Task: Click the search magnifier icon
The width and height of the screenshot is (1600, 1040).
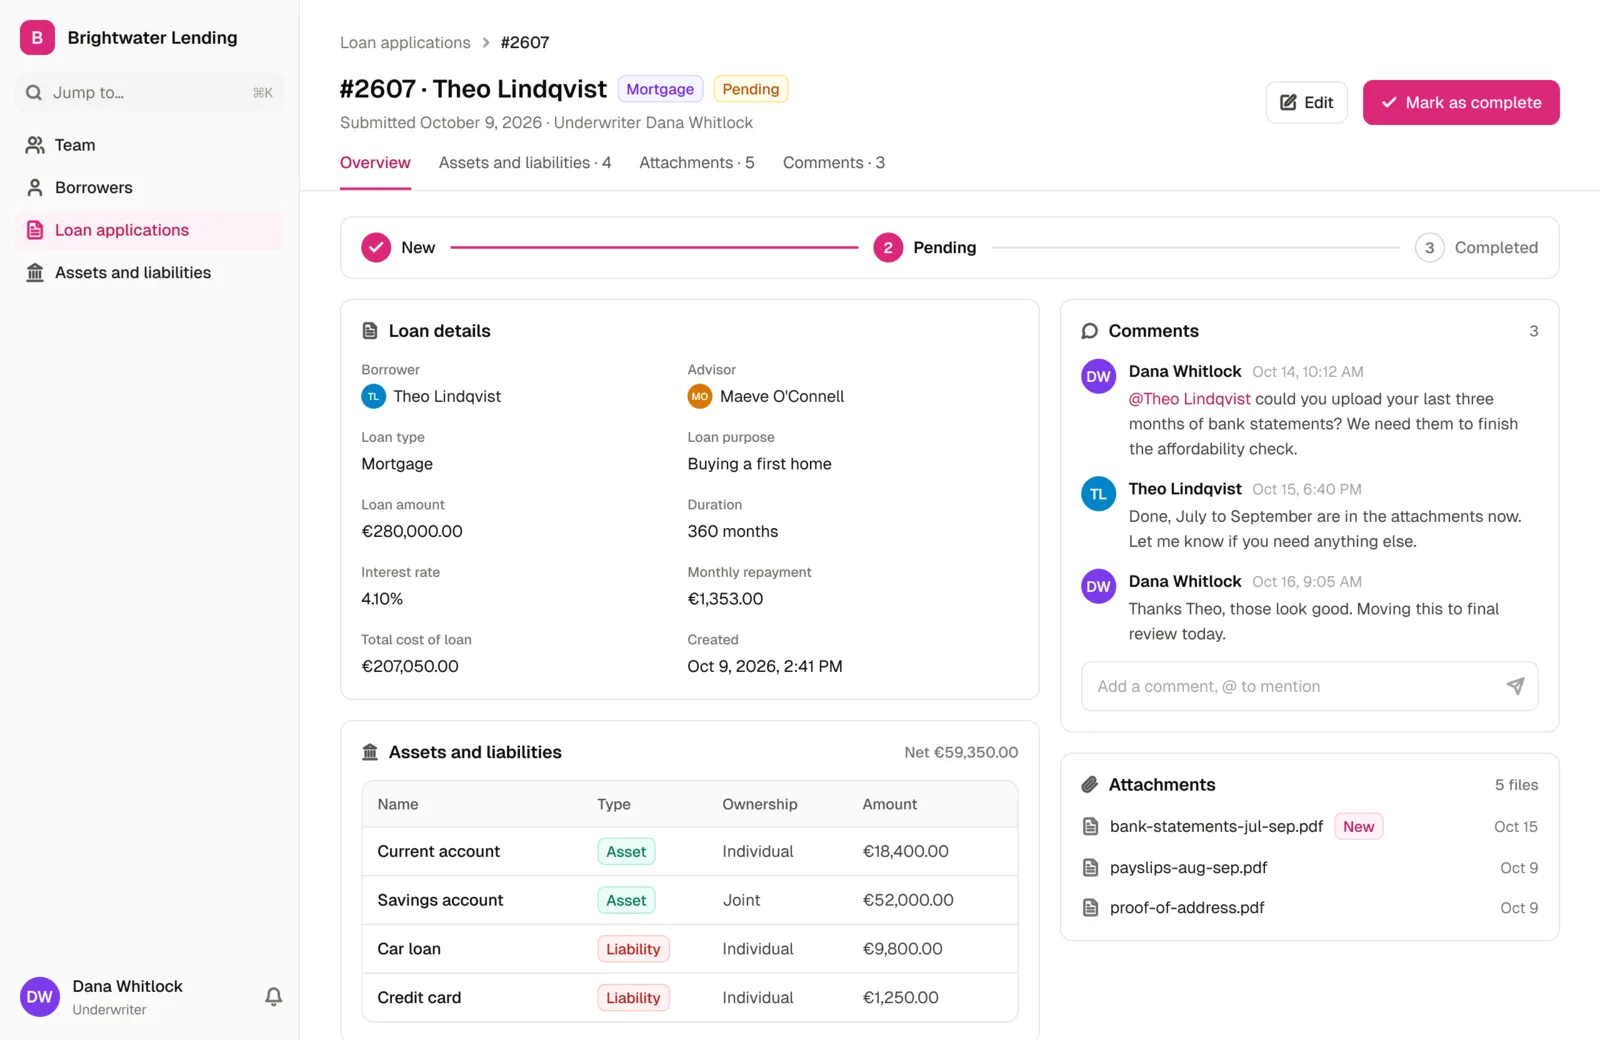Action: click(x=34, y=93)
